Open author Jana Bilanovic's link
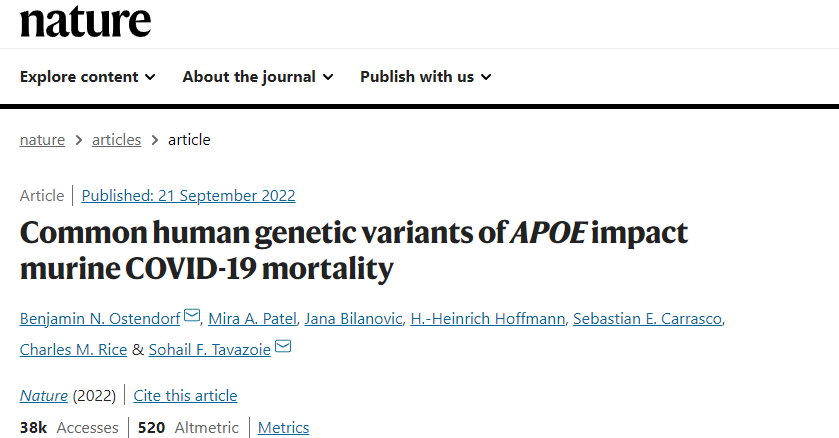Screen dimensions: 839x438 (353, 319)
